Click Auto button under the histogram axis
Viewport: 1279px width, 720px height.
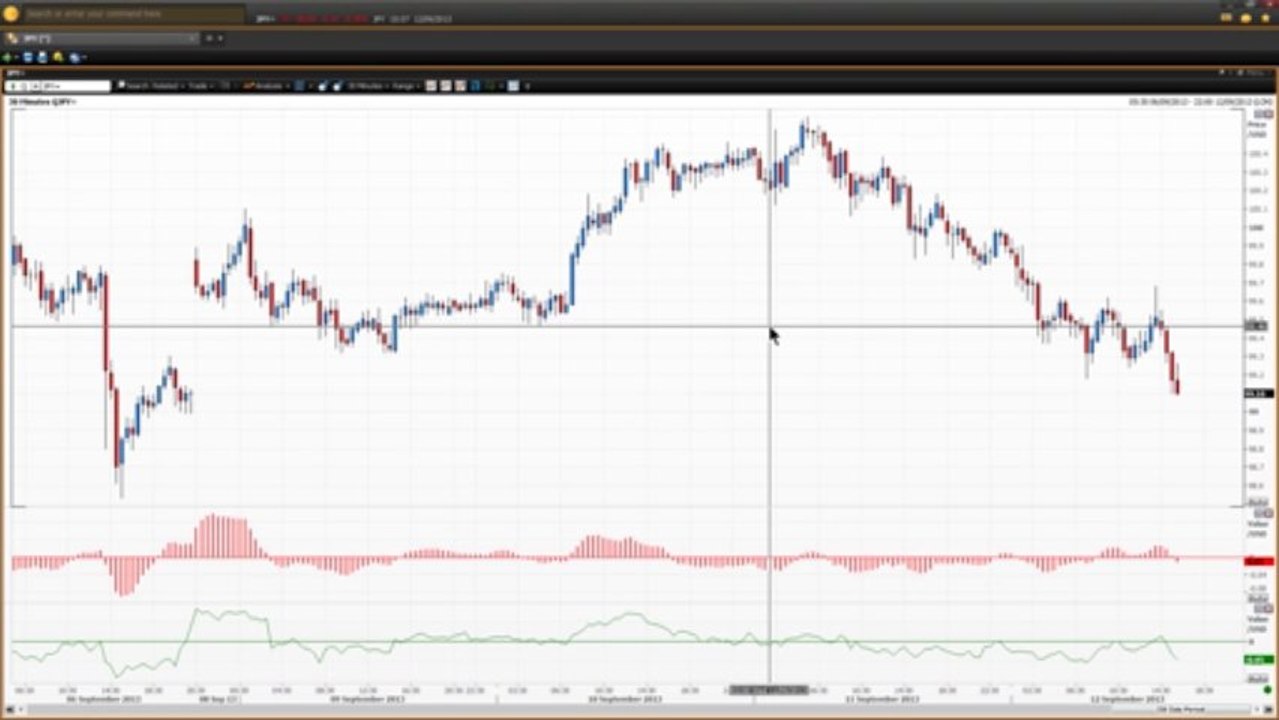1258,598
